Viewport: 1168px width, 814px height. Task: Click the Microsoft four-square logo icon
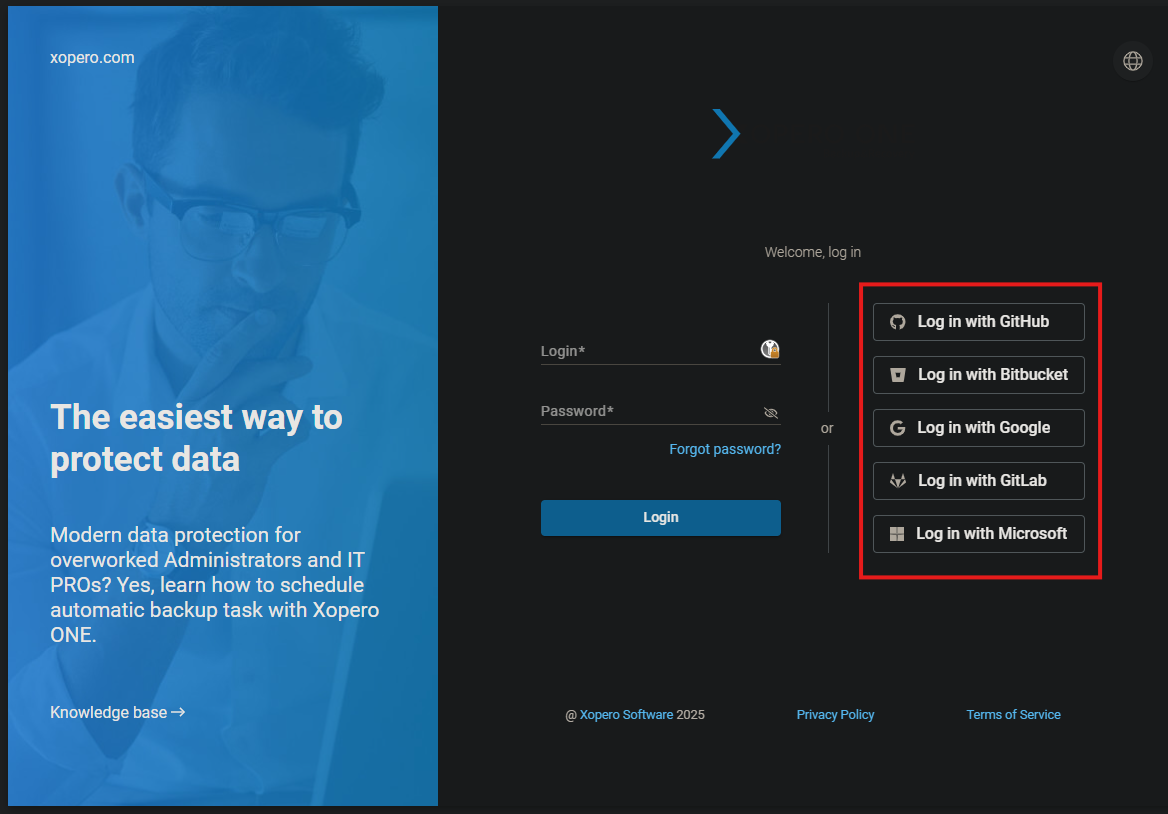click(897, 534)
